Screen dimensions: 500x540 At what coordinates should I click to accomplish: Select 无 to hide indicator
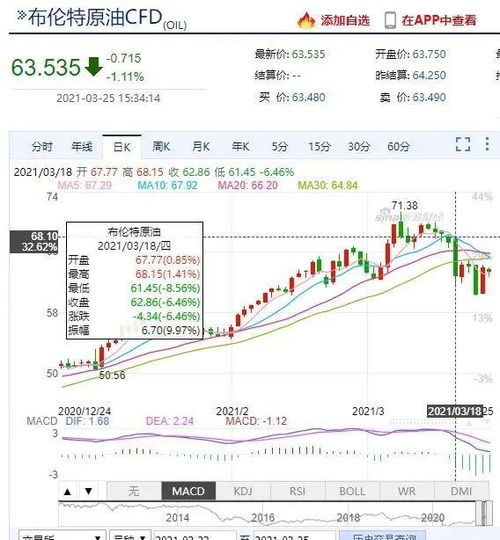134,491
